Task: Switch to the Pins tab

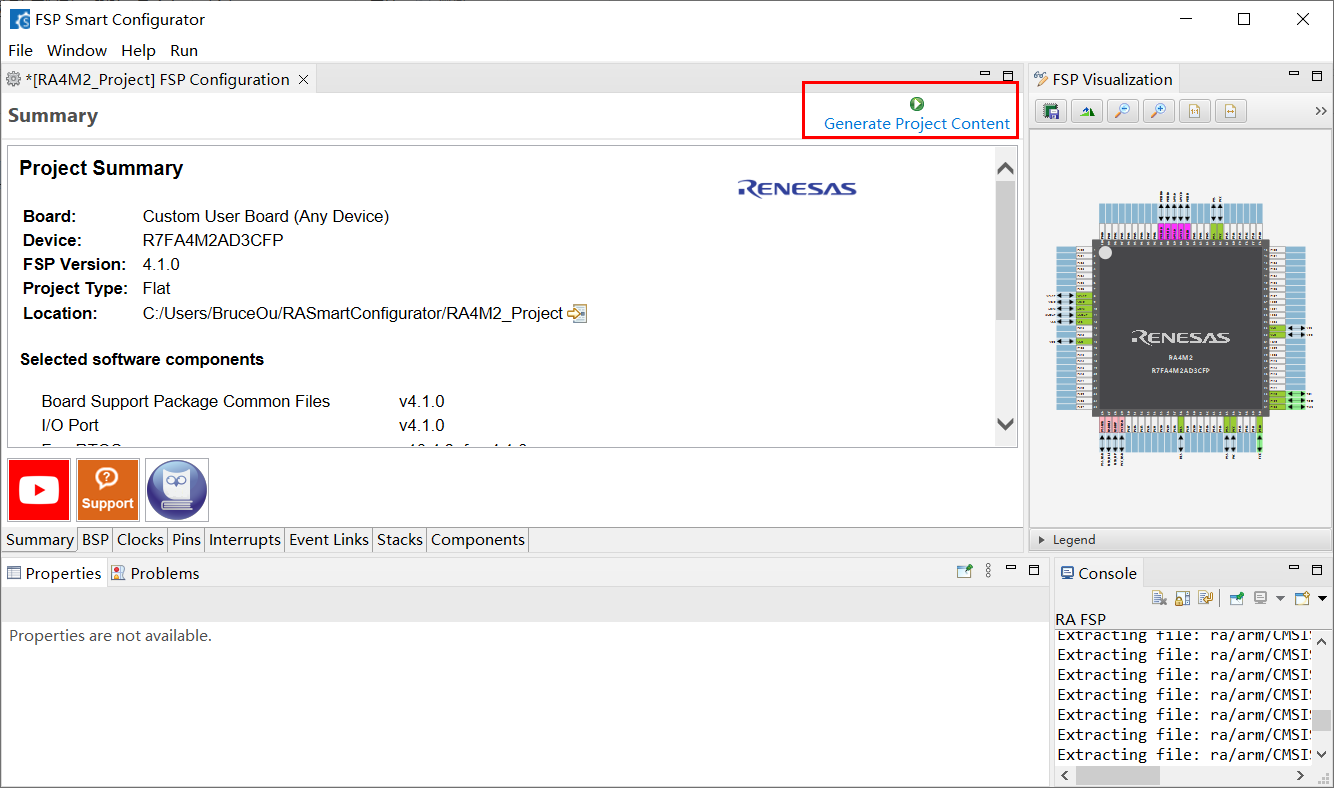Action: pyautogui.click(x=186, y=540)
